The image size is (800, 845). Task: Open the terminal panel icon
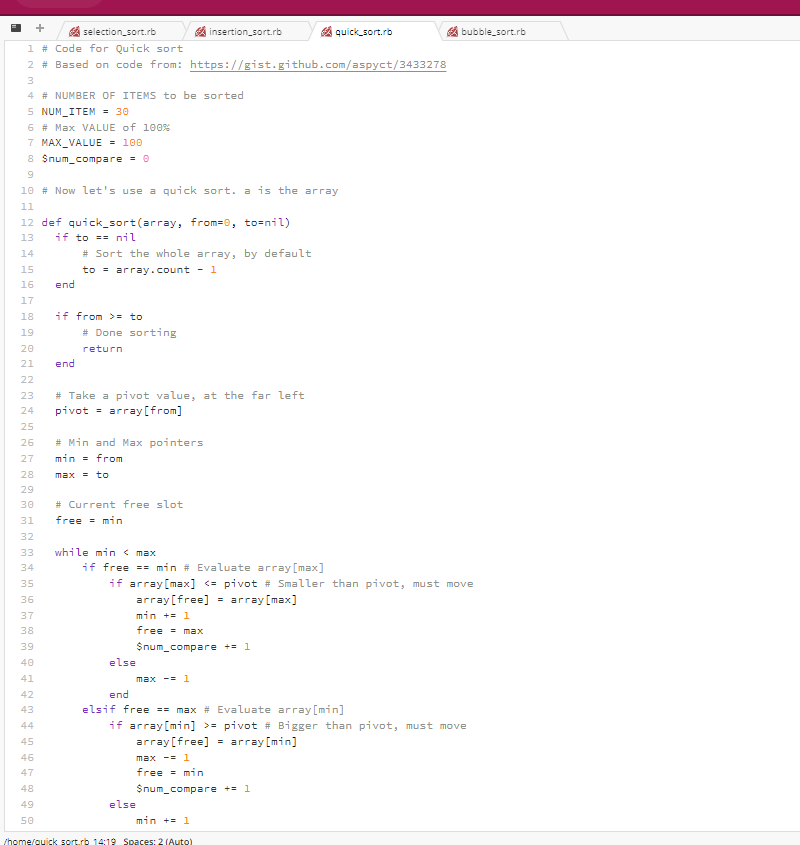[16, 28]
